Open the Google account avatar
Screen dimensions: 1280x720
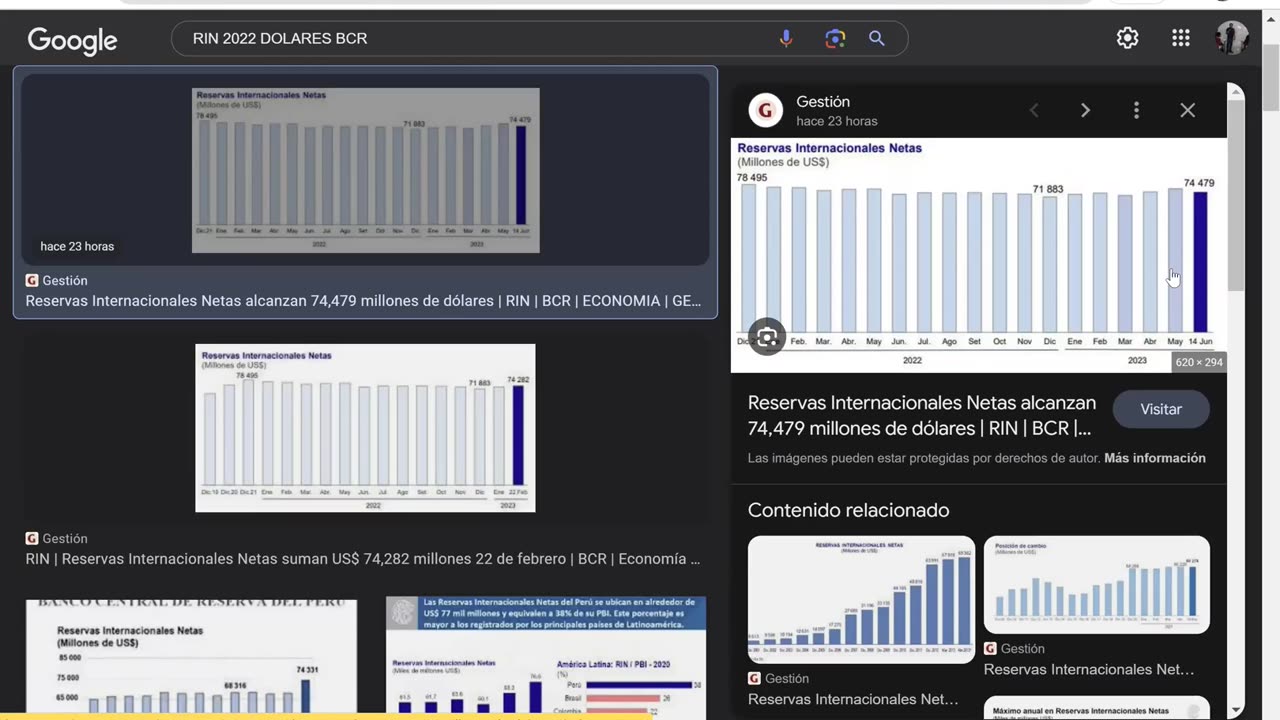pyautogui.click(x=1231, y=38)
